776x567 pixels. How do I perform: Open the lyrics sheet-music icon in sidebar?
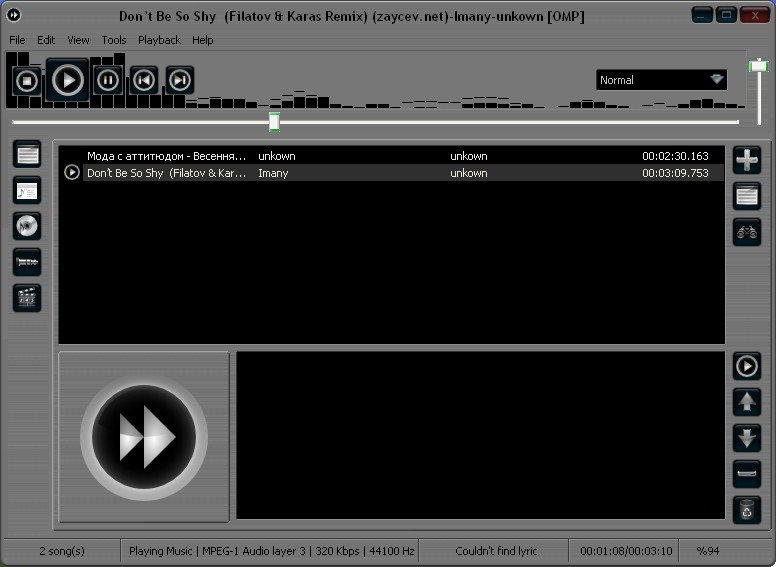tap(27, 190)
